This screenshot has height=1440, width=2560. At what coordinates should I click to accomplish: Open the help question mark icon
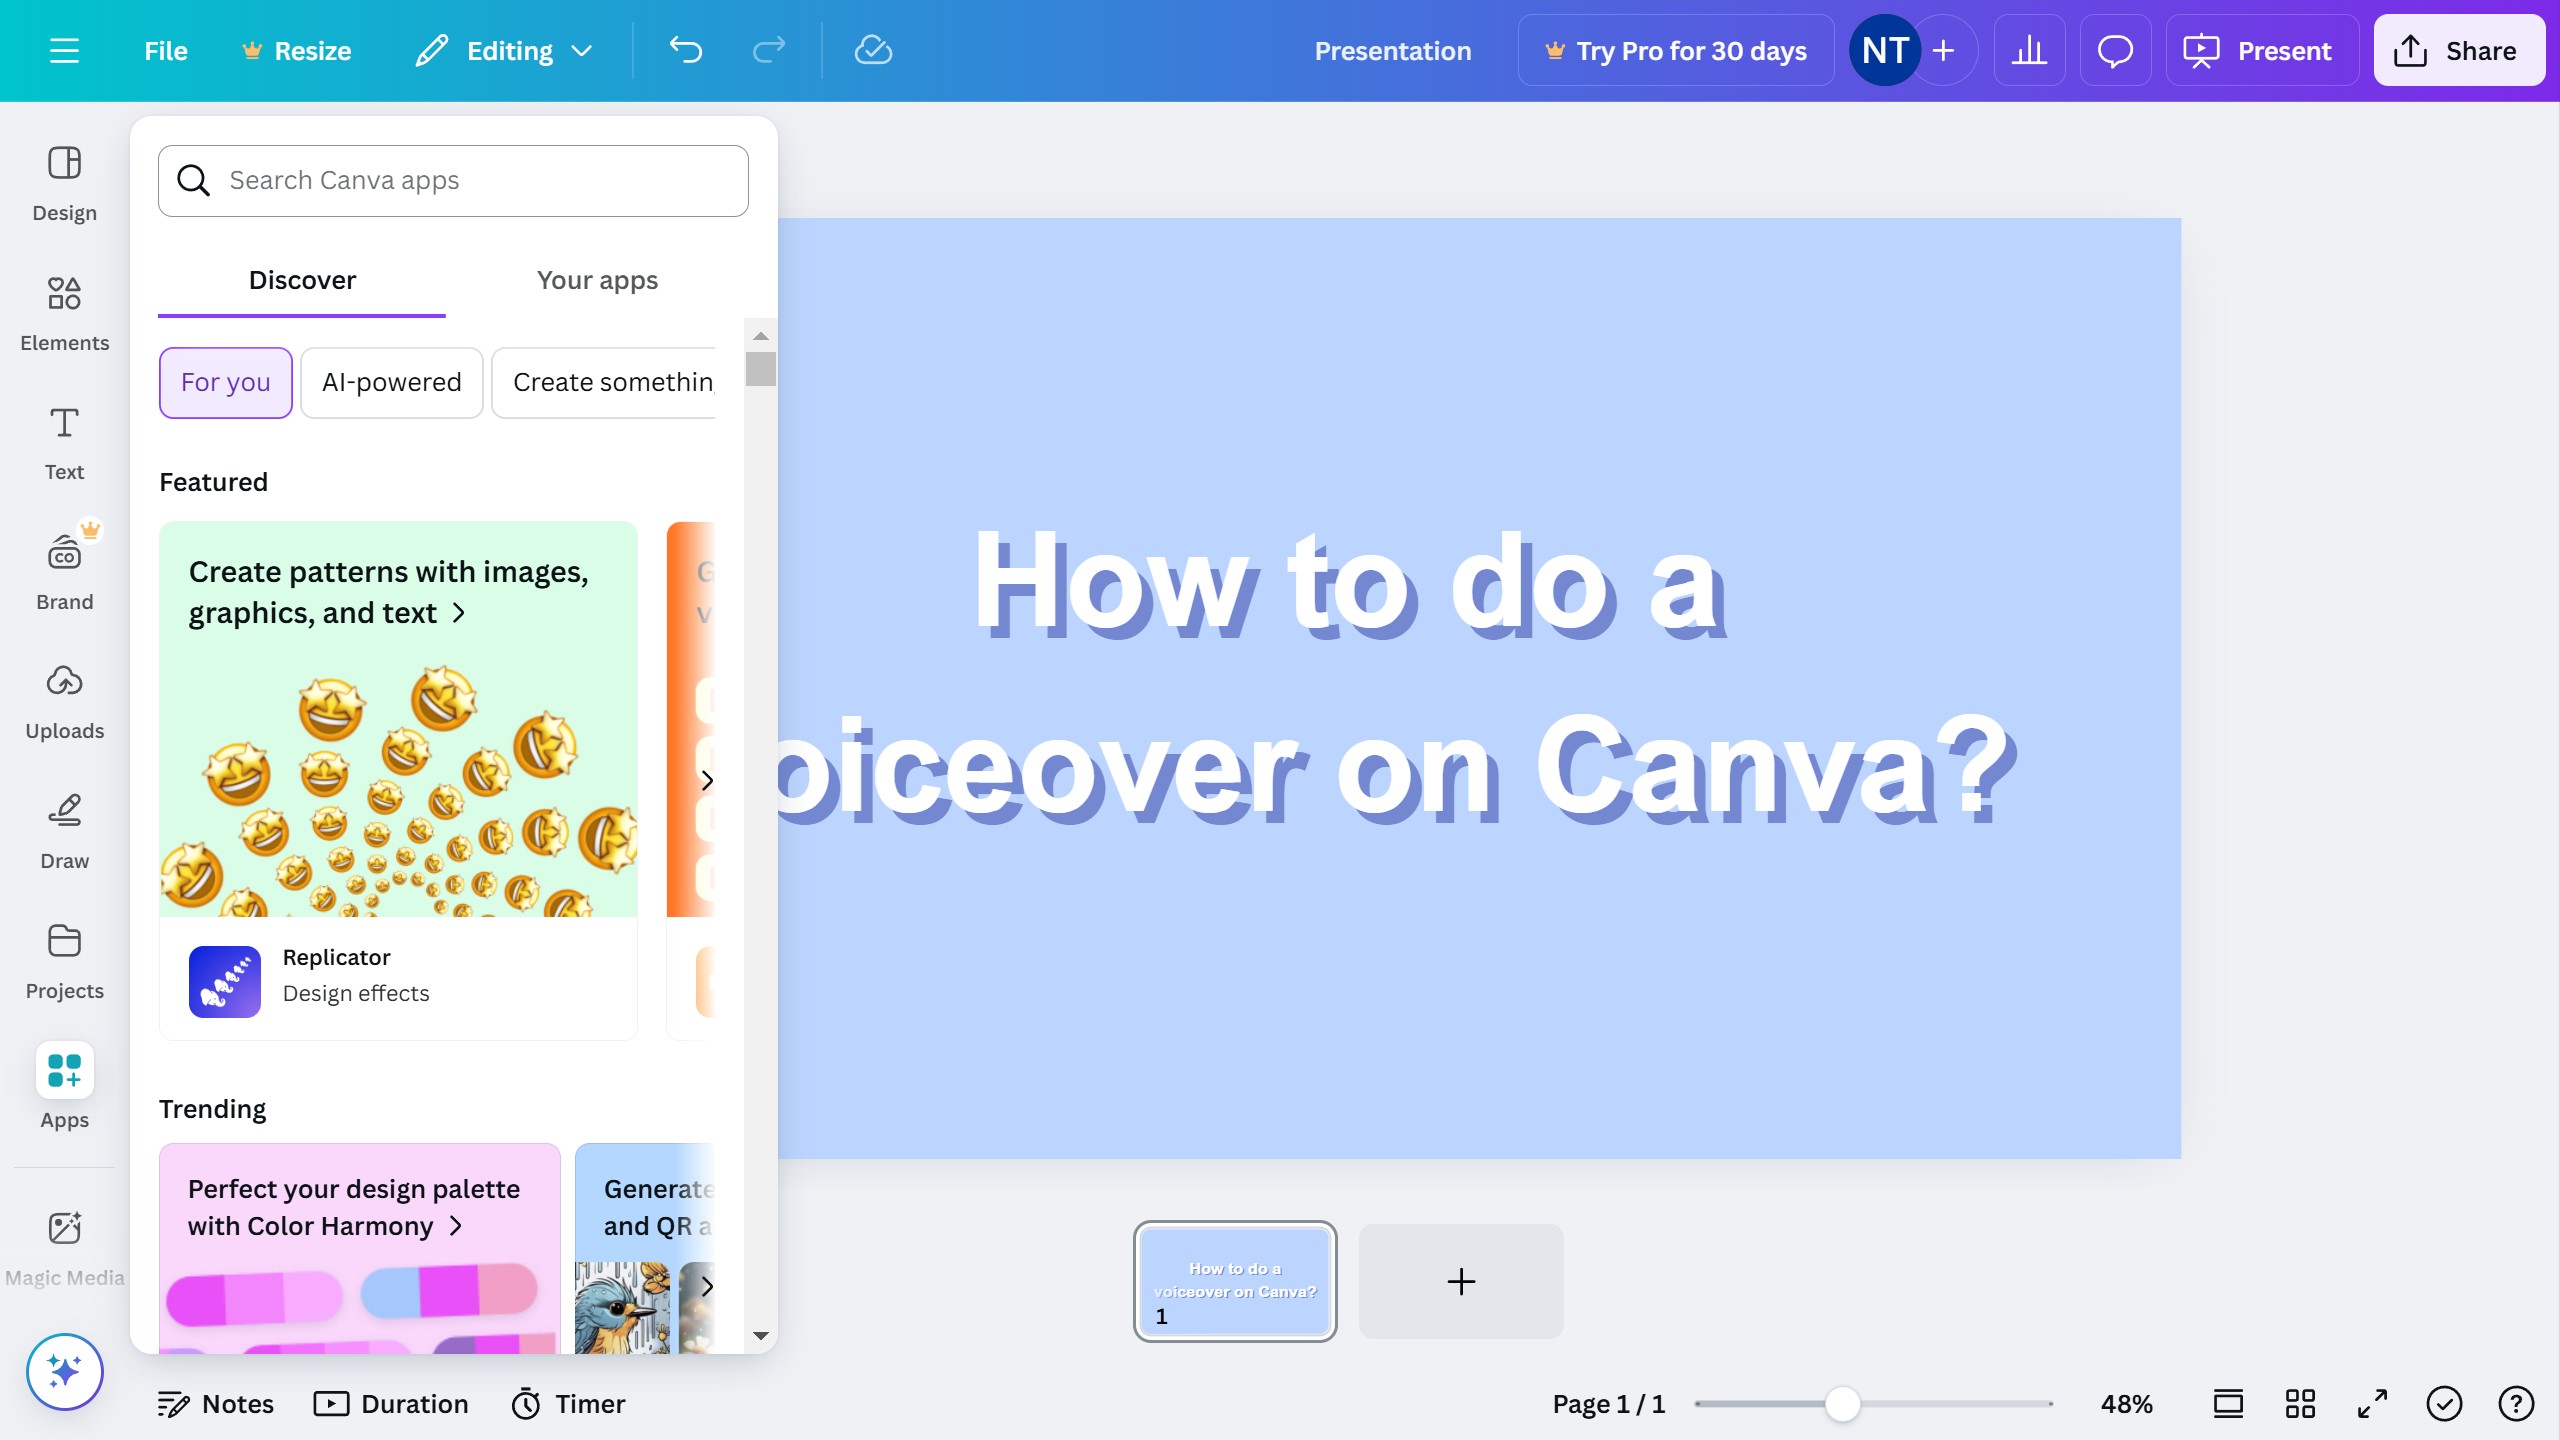(2515, 1404)
